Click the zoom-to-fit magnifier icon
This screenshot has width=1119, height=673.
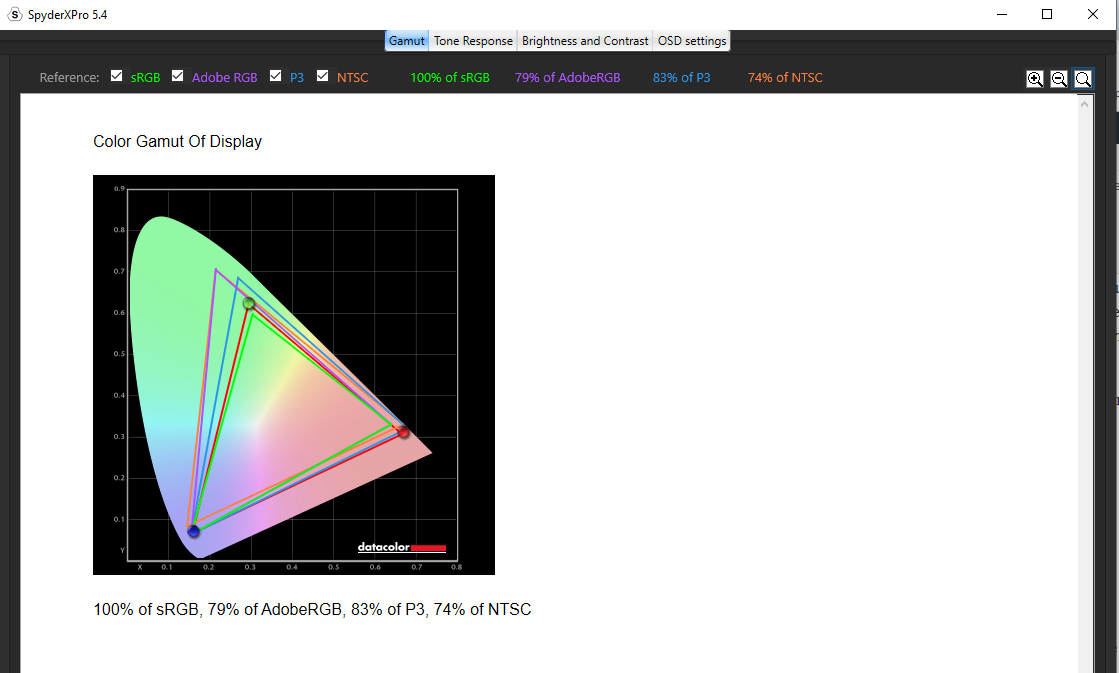click(x=1083, y=79)
